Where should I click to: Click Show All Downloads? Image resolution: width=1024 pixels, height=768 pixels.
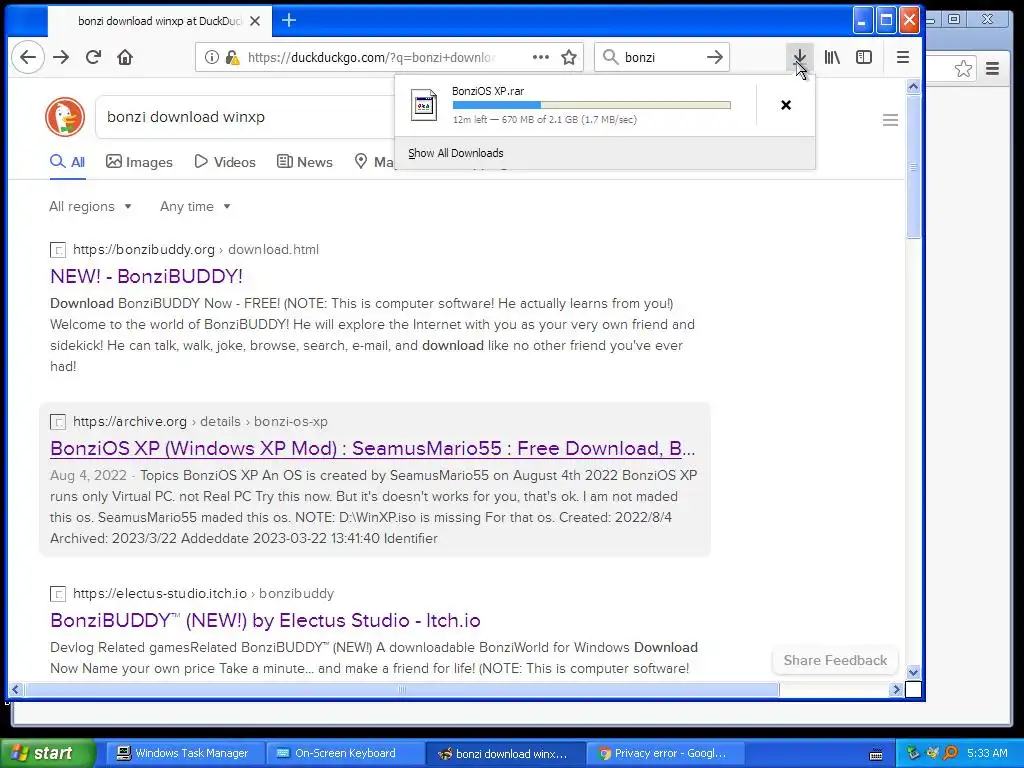click(x=456, y=153)
